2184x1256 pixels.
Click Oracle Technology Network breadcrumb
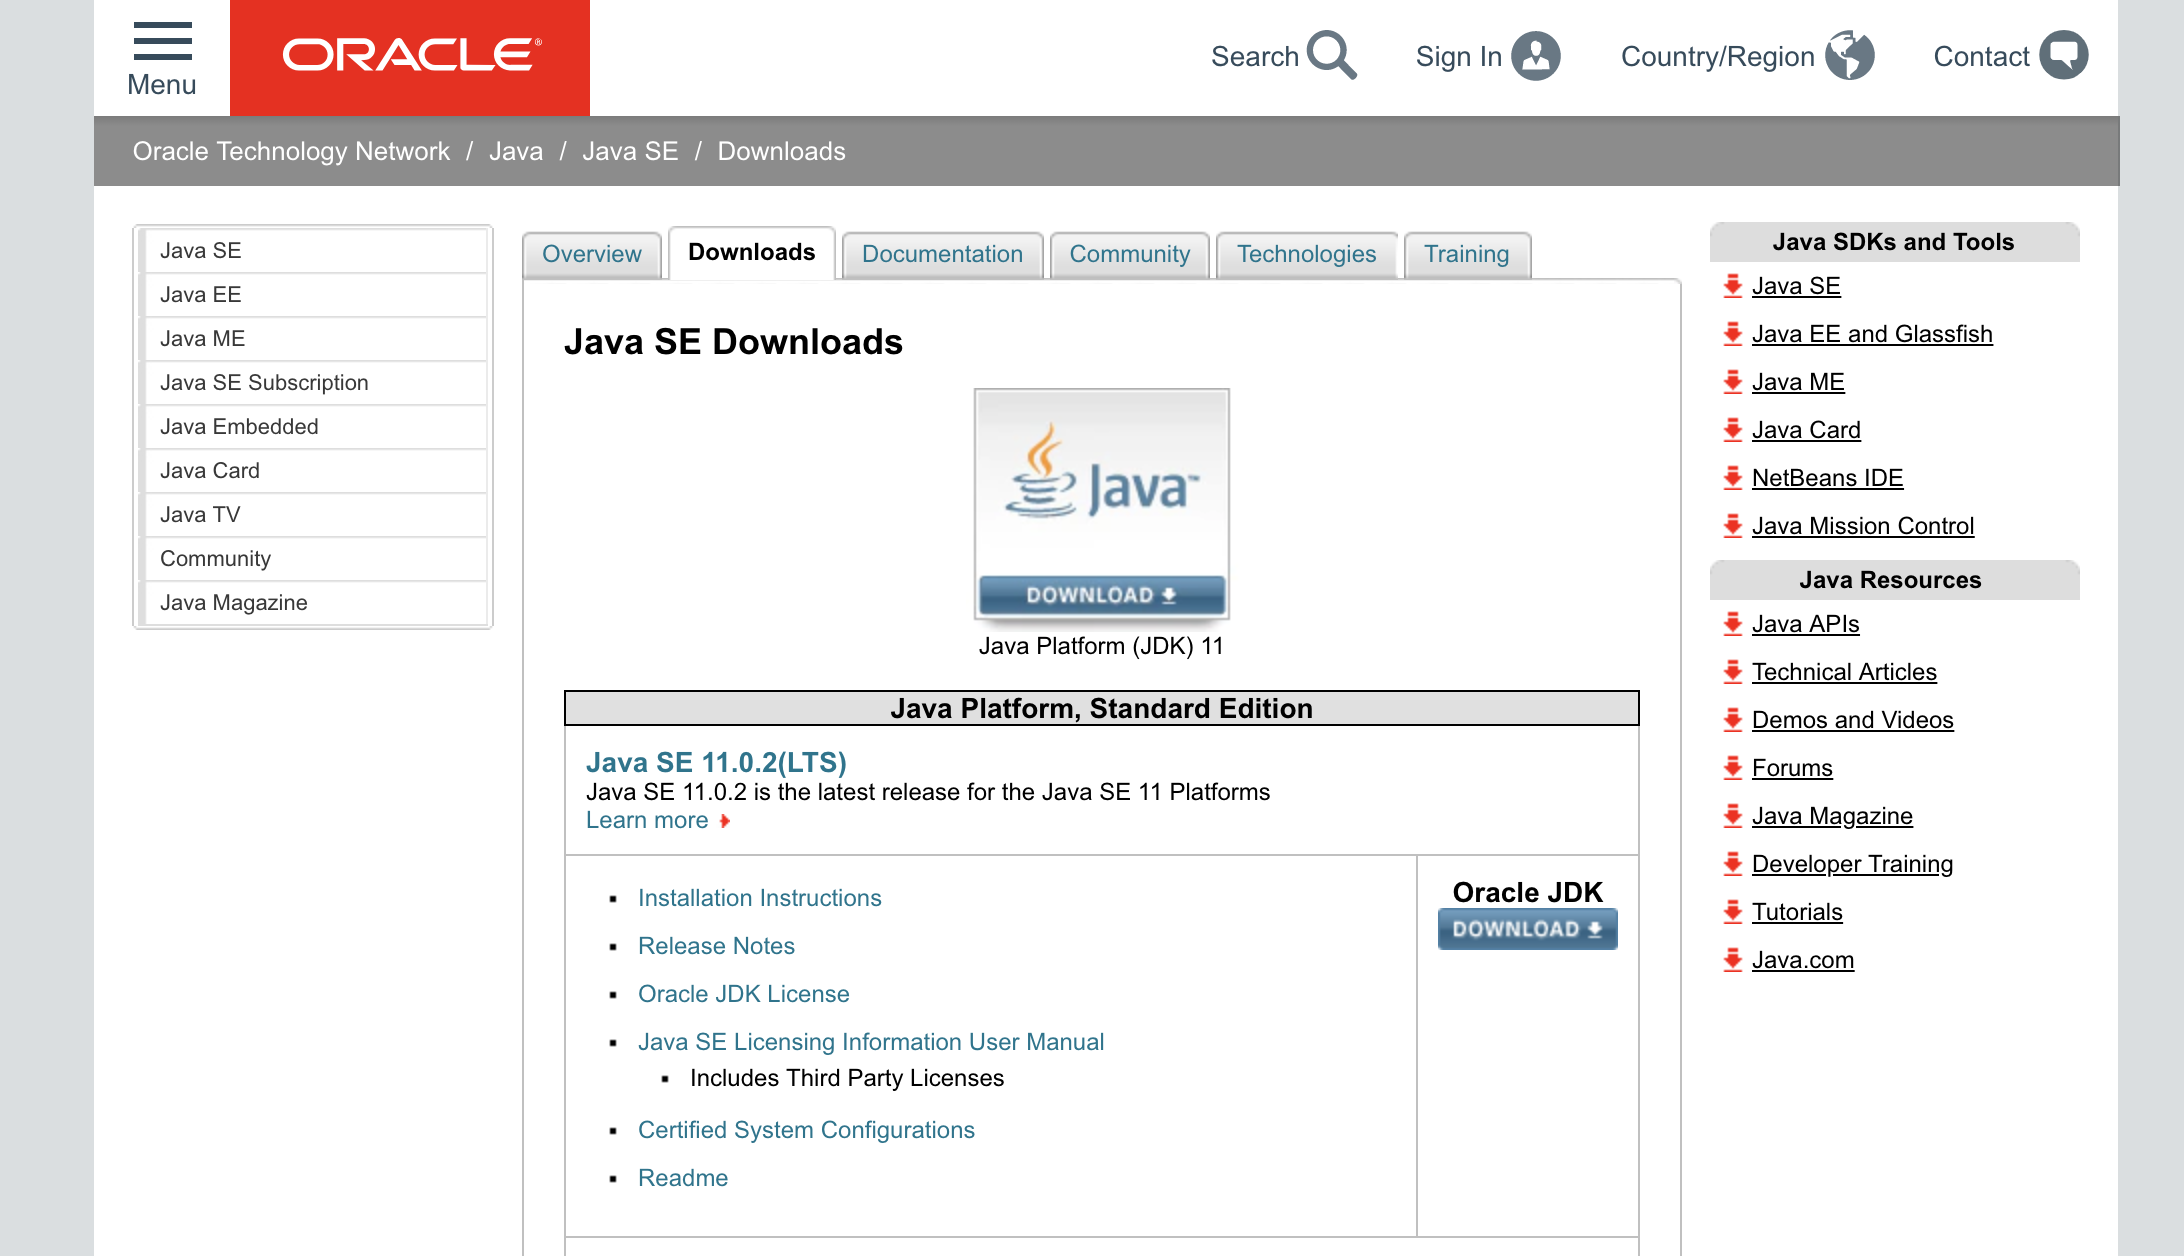coord(291,152)
